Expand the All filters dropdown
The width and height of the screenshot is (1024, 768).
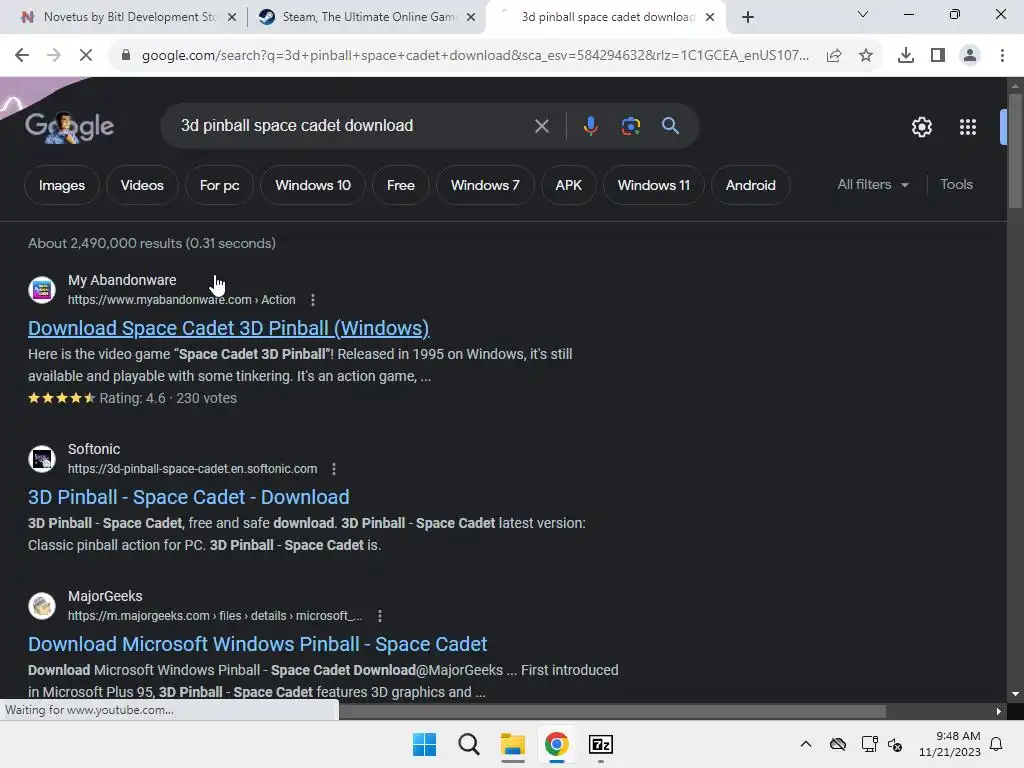[x=873, y=185]
